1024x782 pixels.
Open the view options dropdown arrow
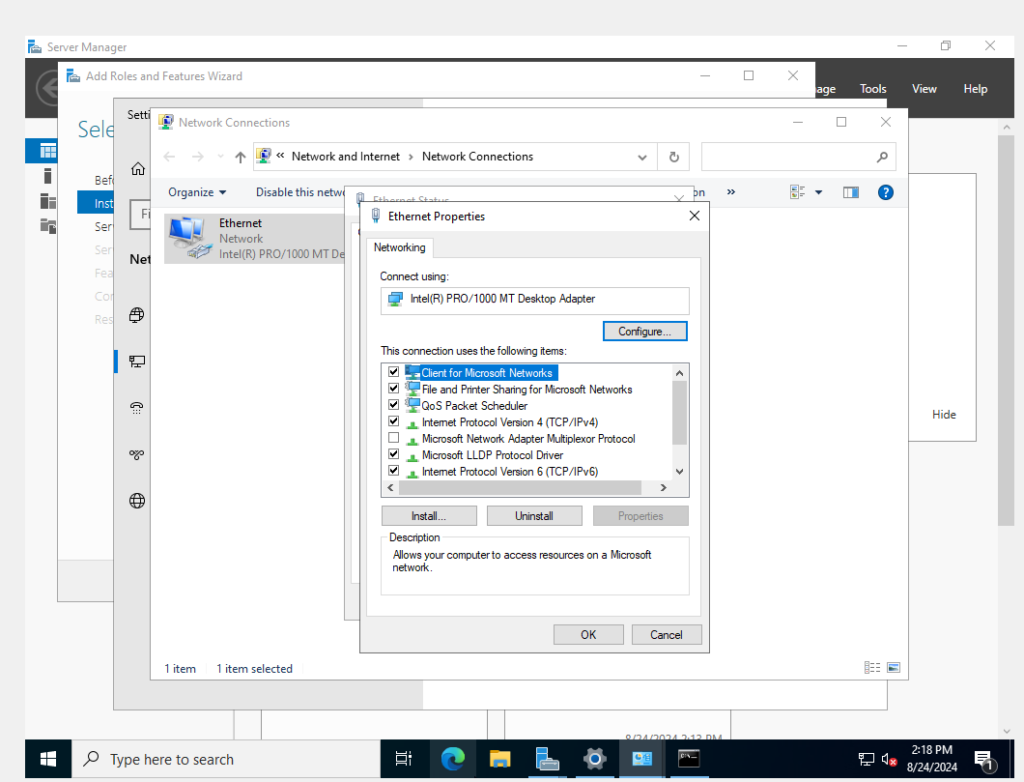pyautogui.click(x=819, y=192)
